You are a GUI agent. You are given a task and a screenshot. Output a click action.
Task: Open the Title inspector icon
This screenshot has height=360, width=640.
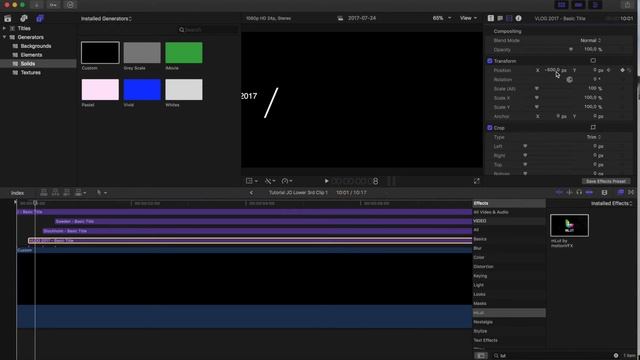(491, 18)
